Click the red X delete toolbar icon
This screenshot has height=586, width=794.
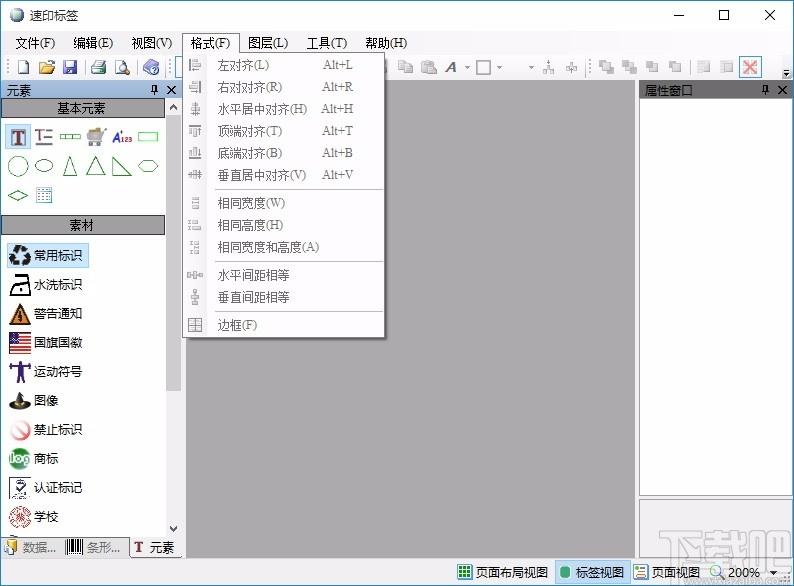pyautogui.click(x=750, y=67)
